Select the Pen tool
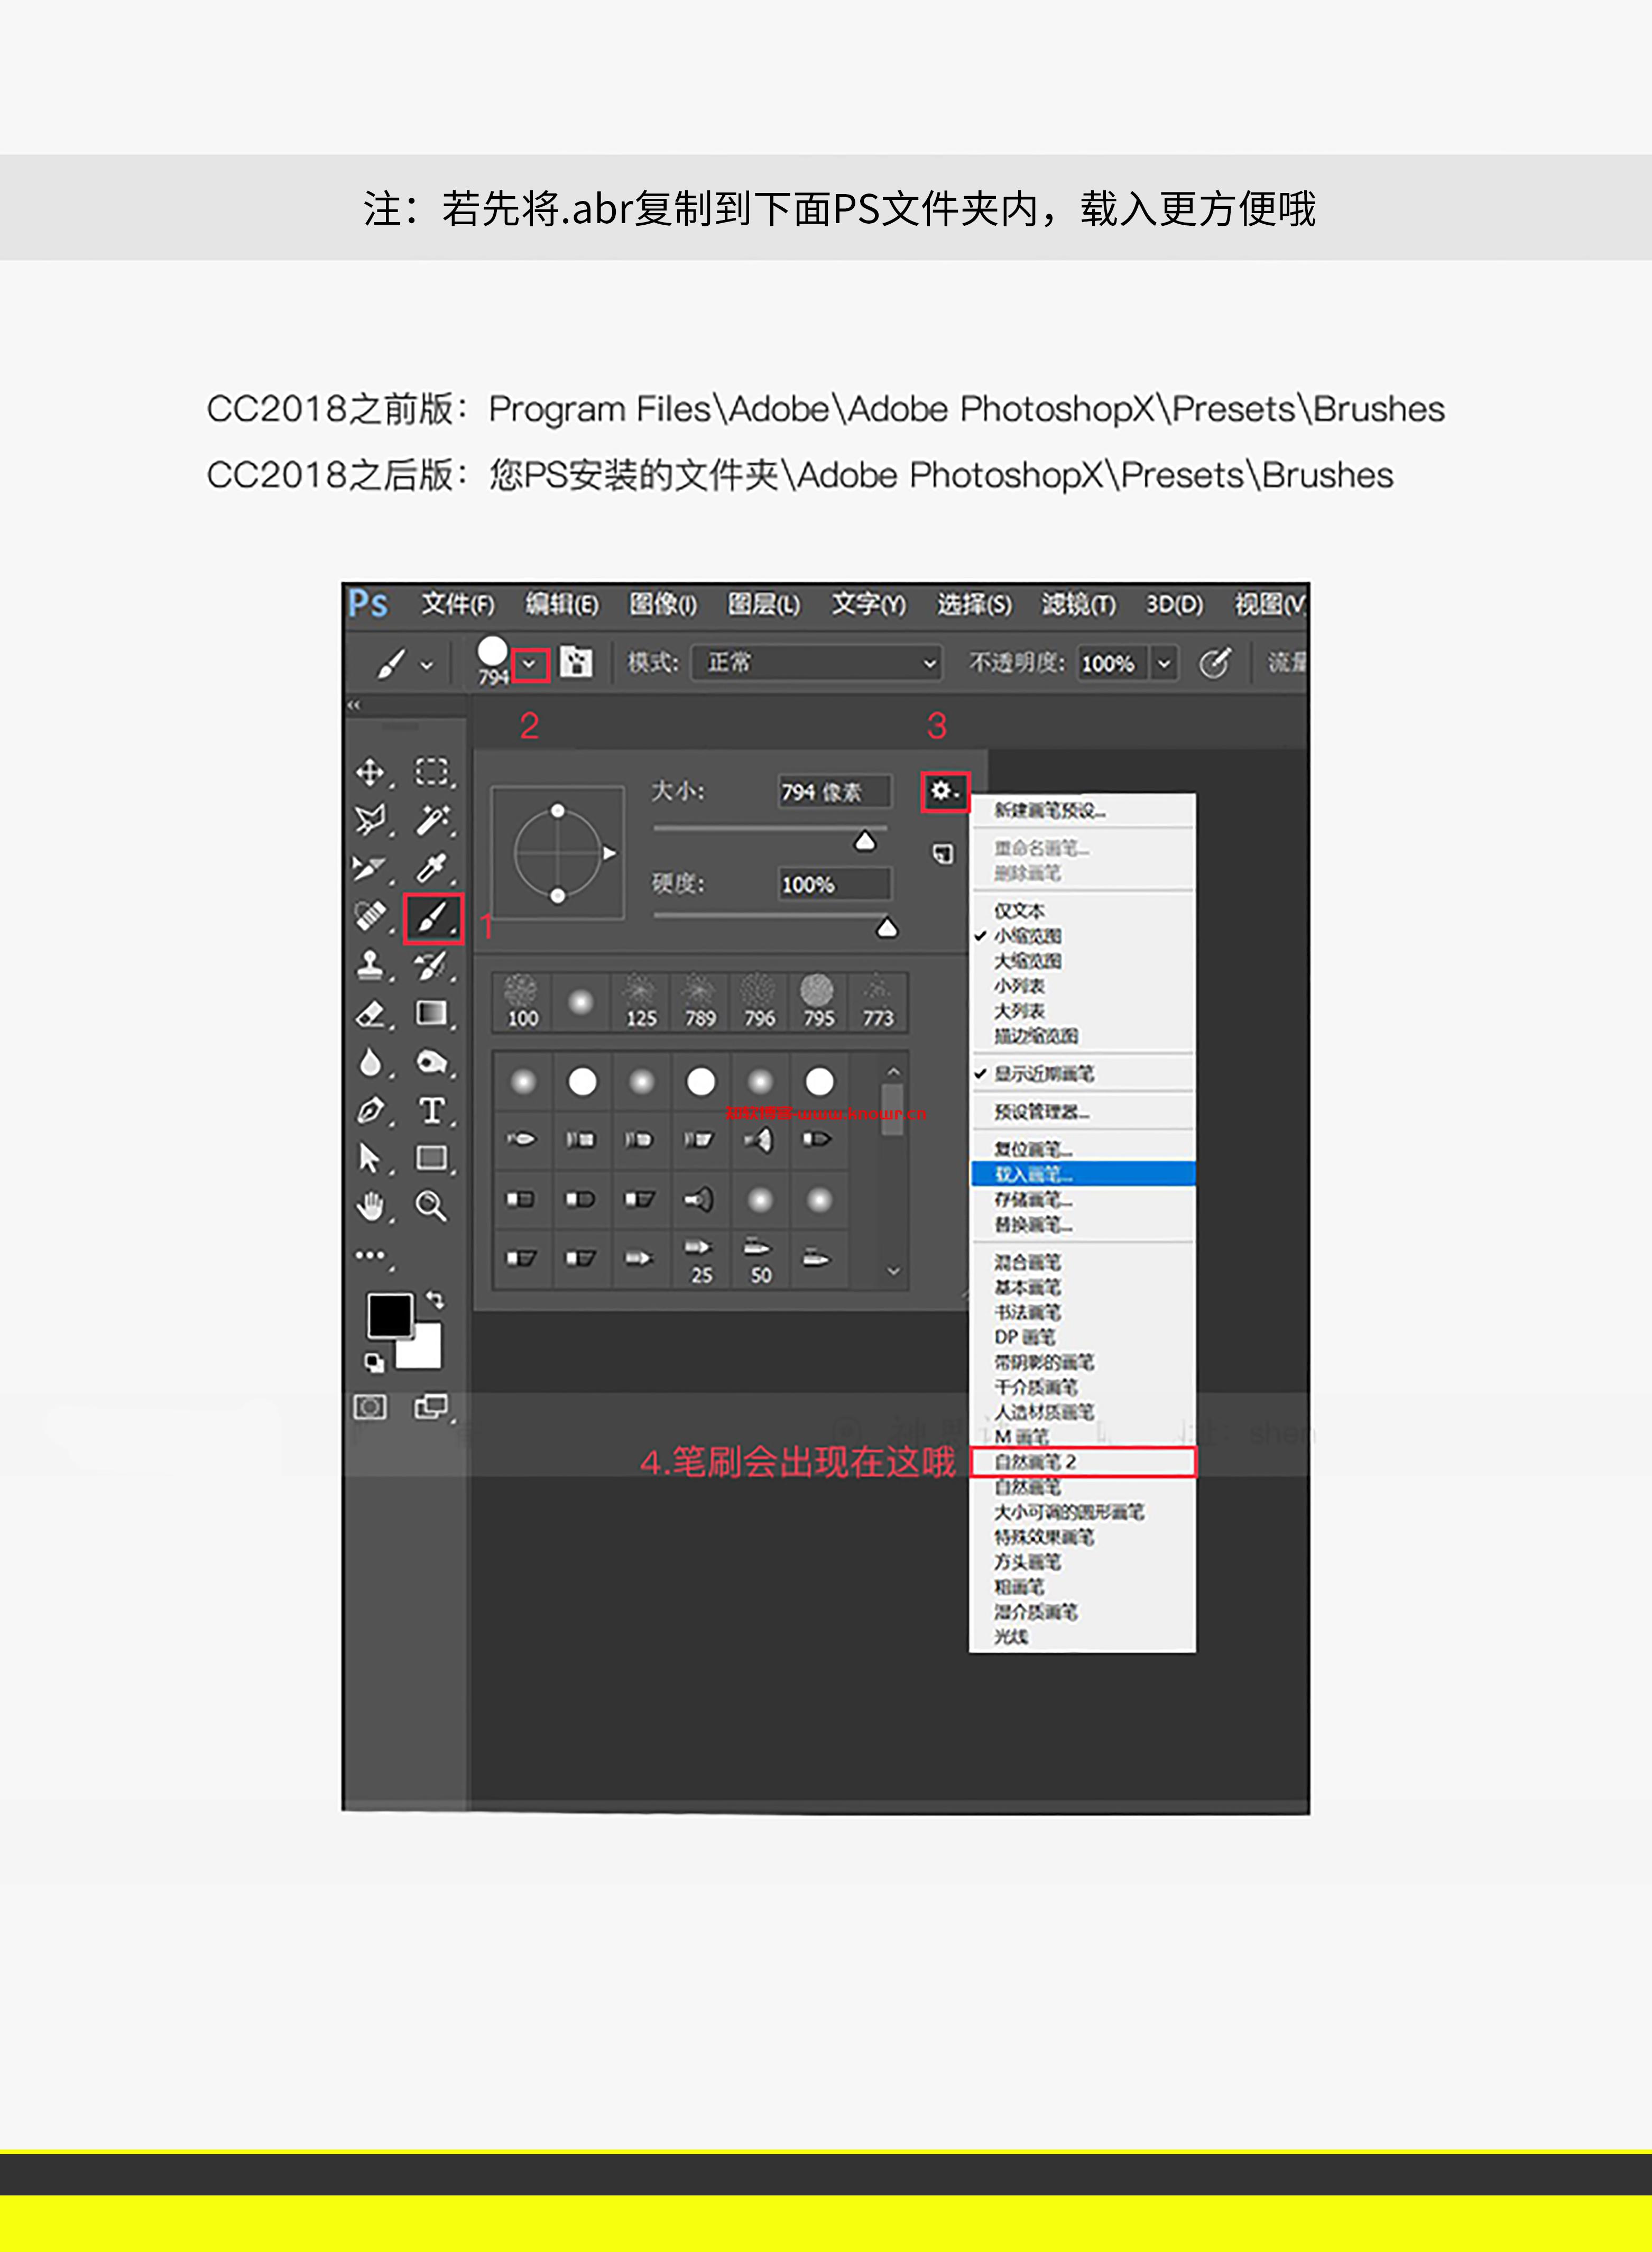 click(x=370, y=1110)
